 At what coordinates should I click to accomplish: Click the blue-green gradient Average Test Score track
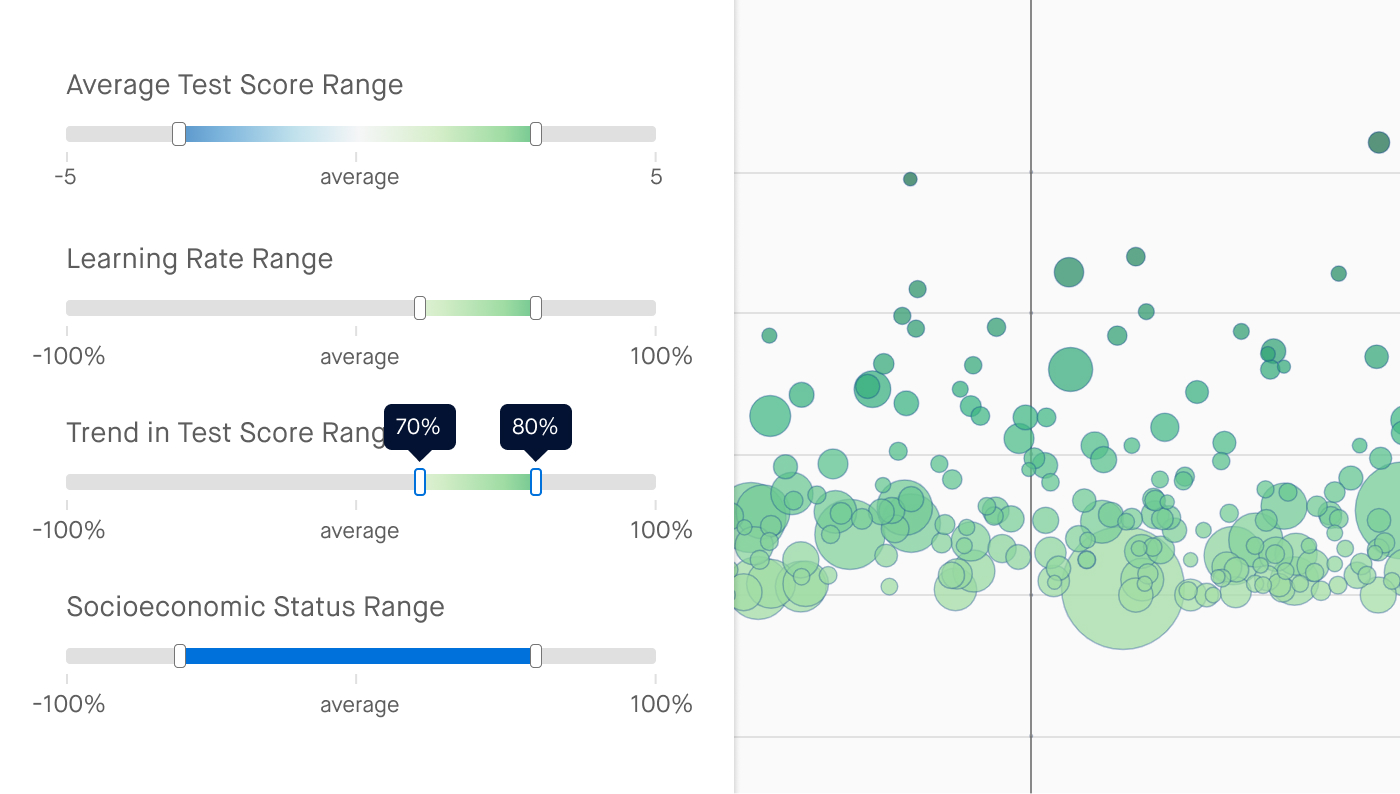(x=357, y=134)
